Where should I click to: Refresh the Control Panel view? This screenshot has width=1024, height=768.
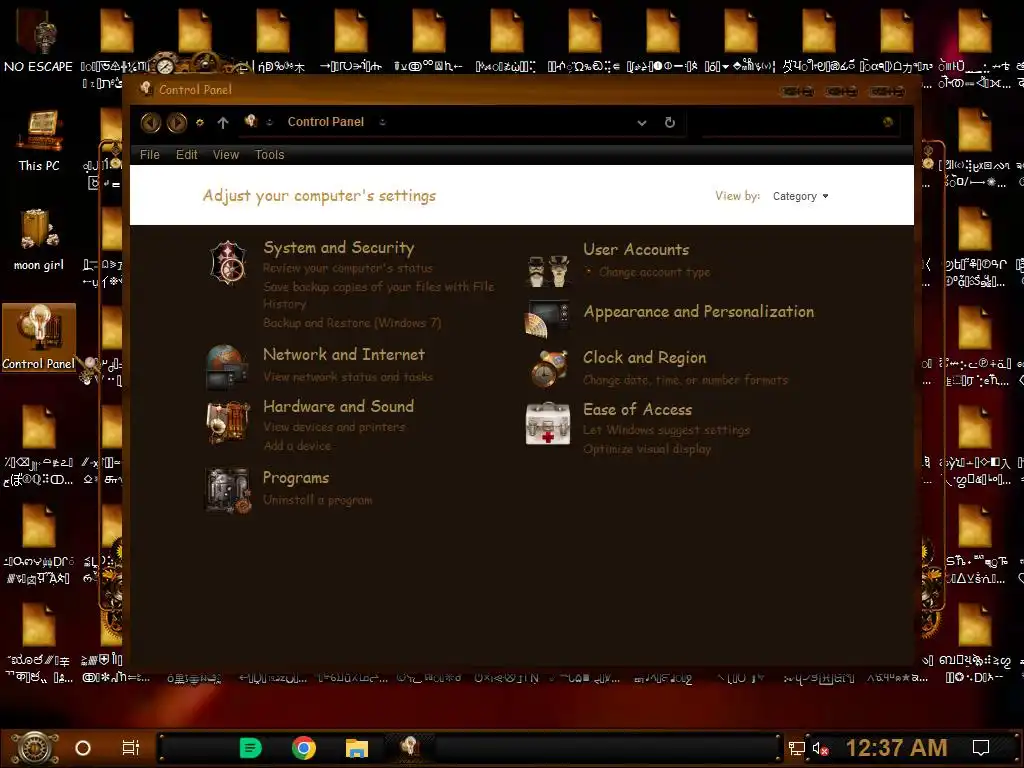[x=669, y=122]
